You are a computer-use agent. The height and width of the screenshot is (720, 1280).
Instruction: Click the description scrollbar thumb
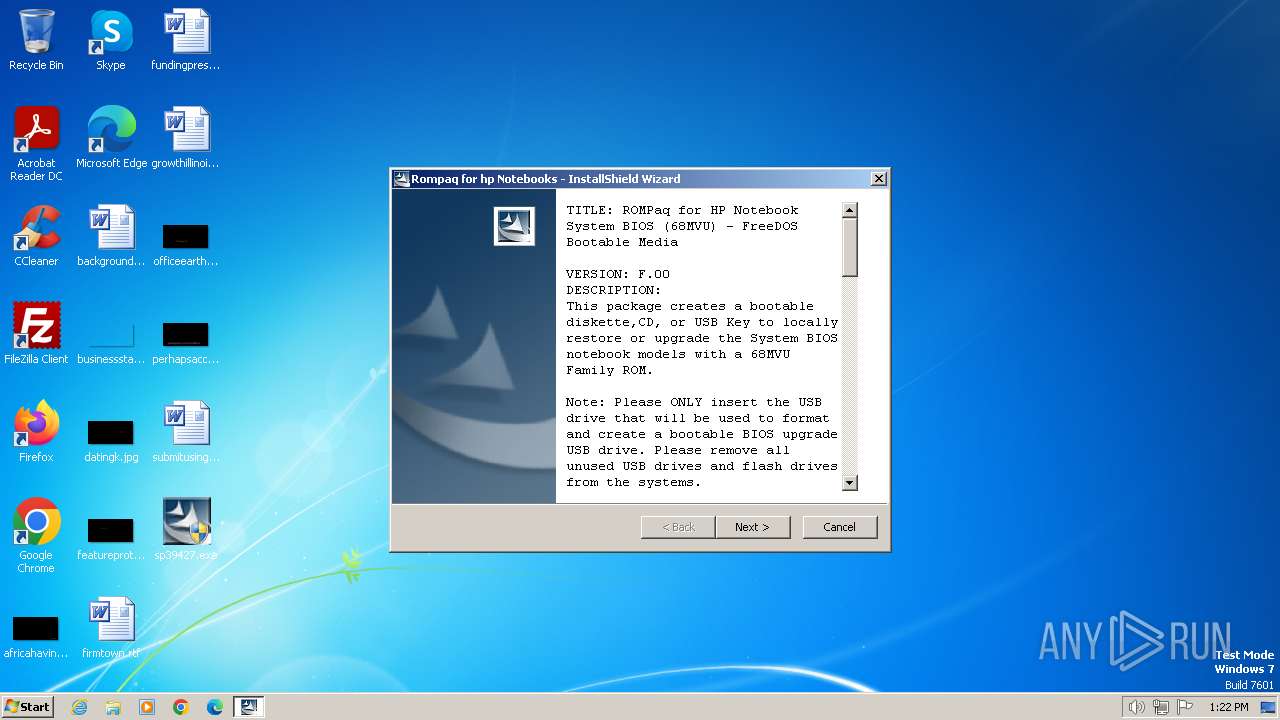pos(850,247)
